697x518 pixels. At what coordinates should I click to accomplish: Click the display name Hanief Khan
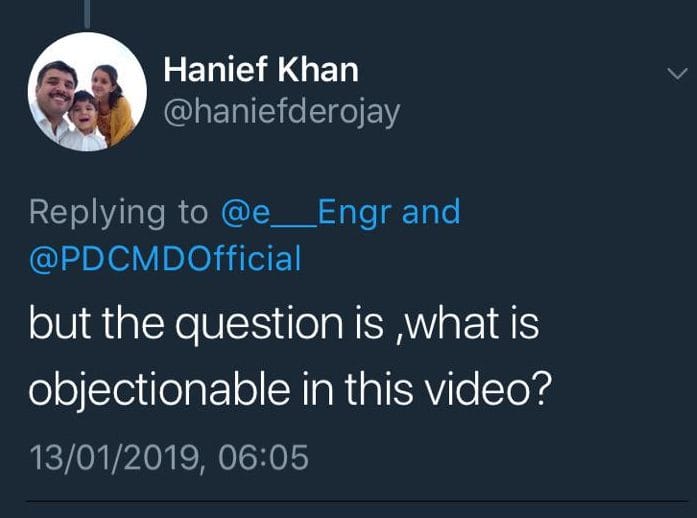(x=260, y=70)
